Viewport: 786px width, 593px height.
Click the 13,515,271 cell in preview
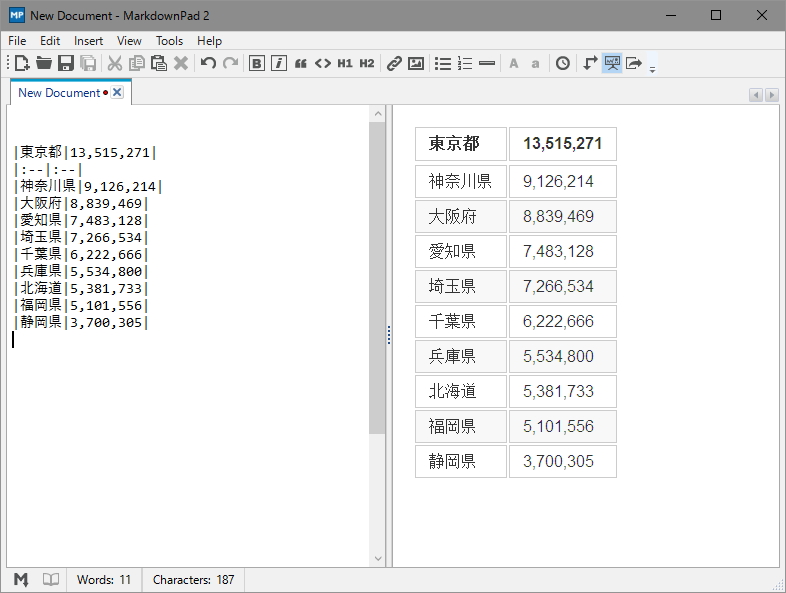click(563, 144)
